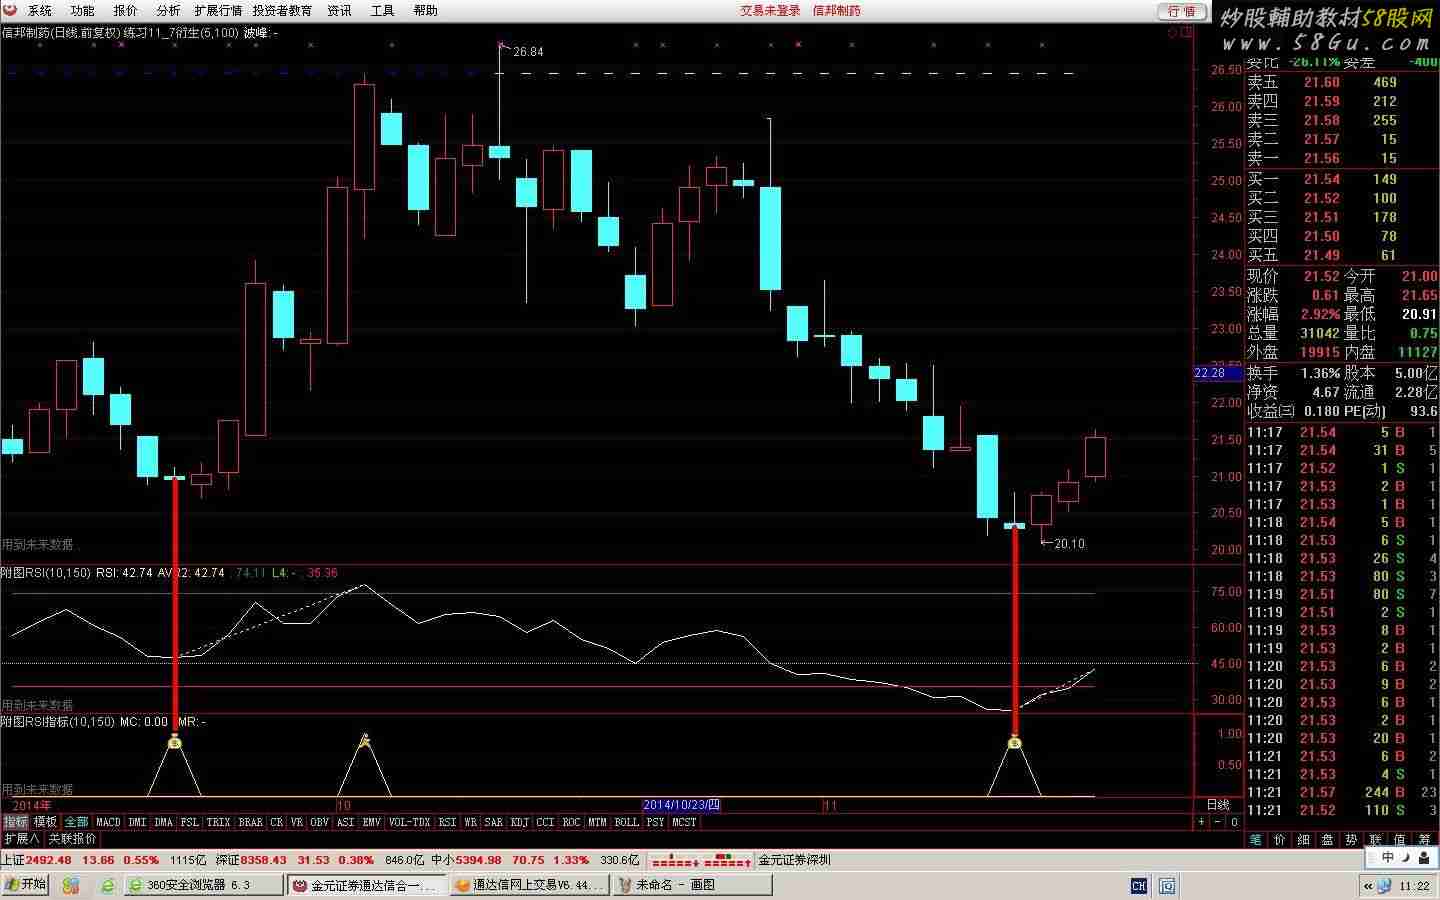Click the tray icon next to the CH indicator
This screenshot has width=1440, height=900.
coord(1167,885)
